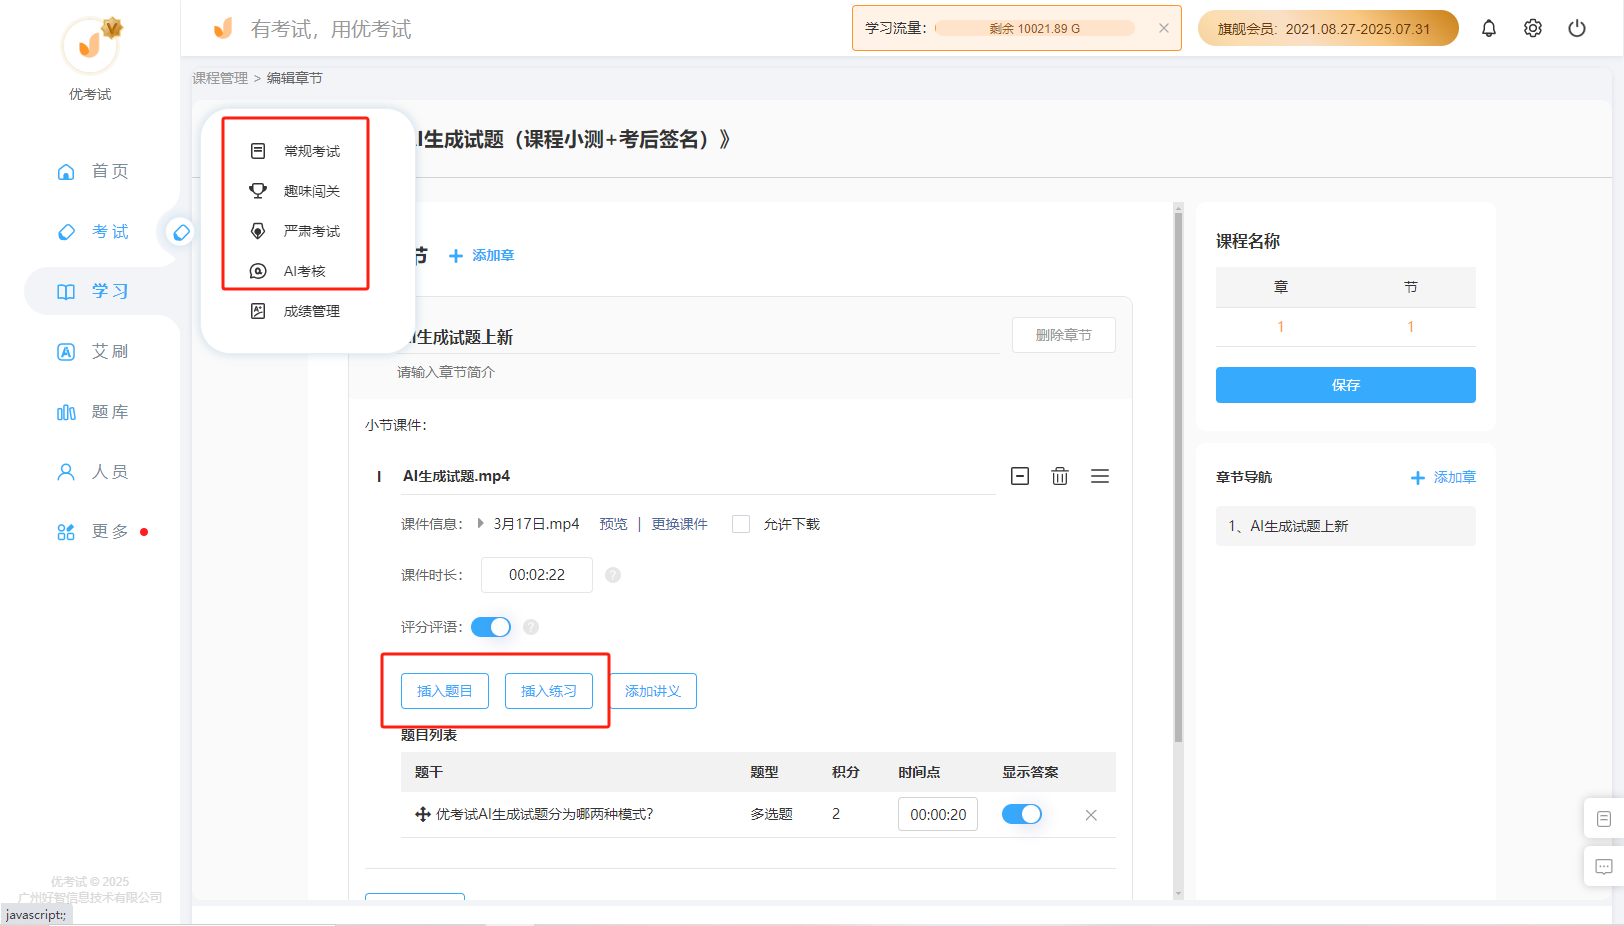The width and height of the screenshot is (1624, 926).
Task: Select 1、AI生成试题上新 in chapter navigation
Action: 1346,526
